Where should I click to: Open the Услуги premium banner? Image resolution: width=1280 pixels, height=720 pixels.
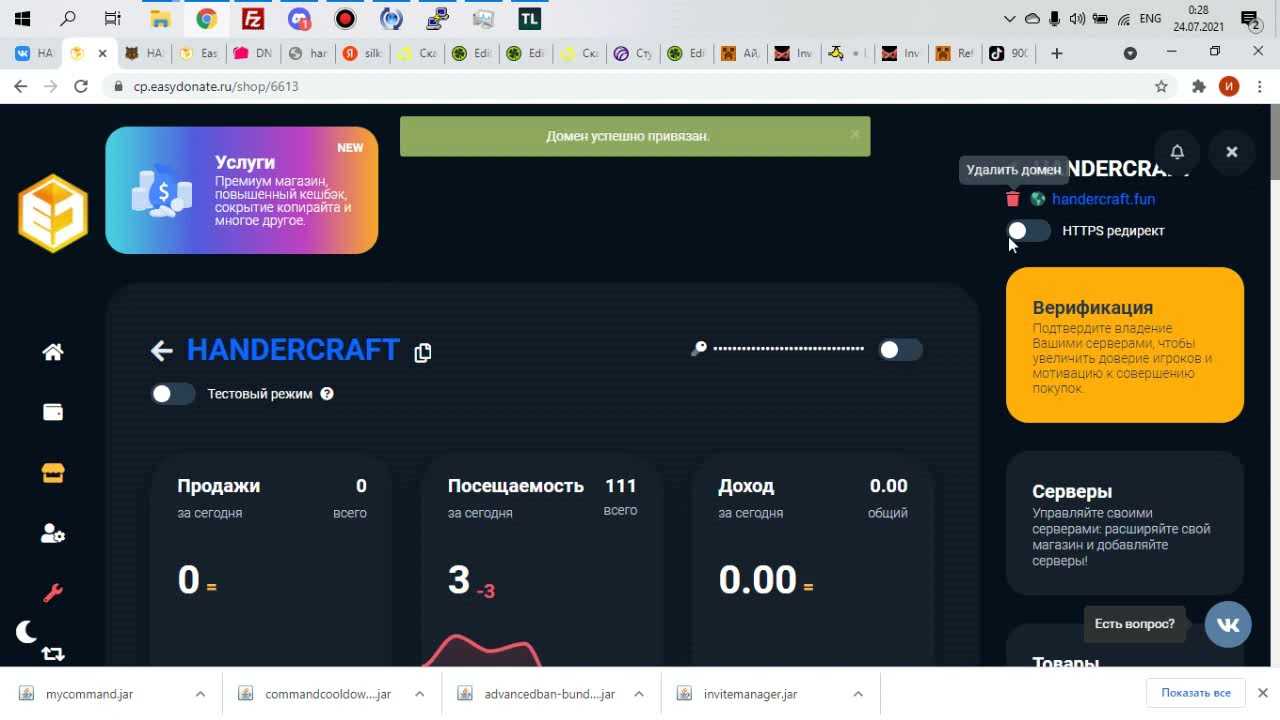tap(242, 190)
